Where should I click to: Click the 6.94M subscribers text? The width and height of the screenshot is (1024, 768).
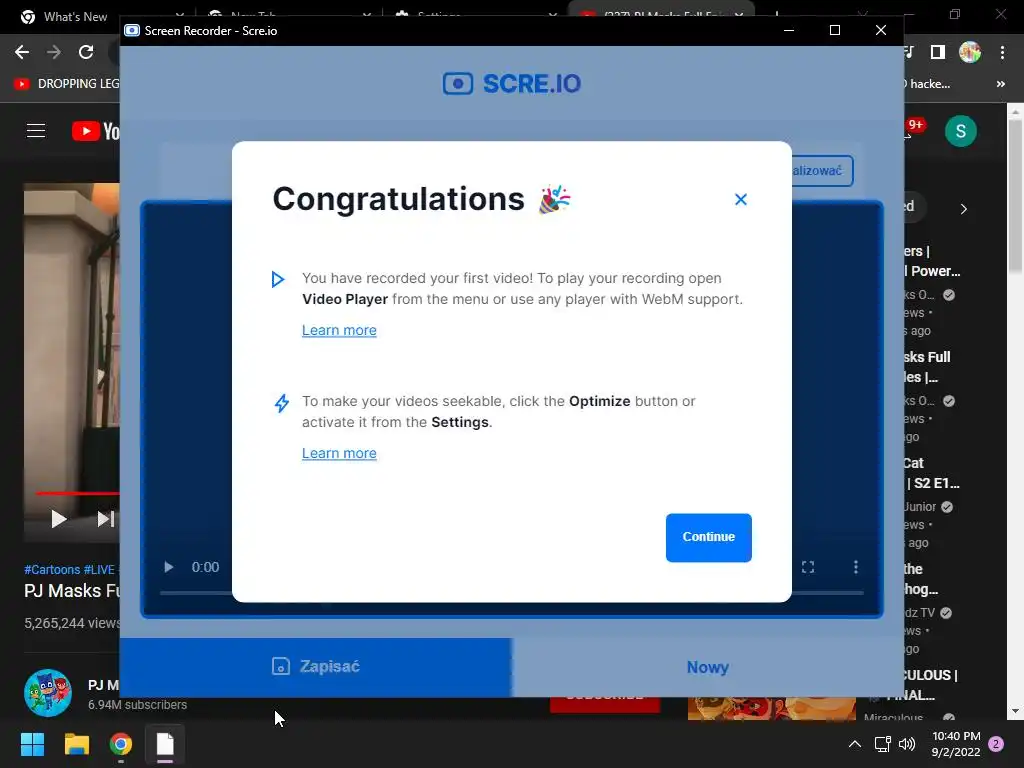coord(137,705)
